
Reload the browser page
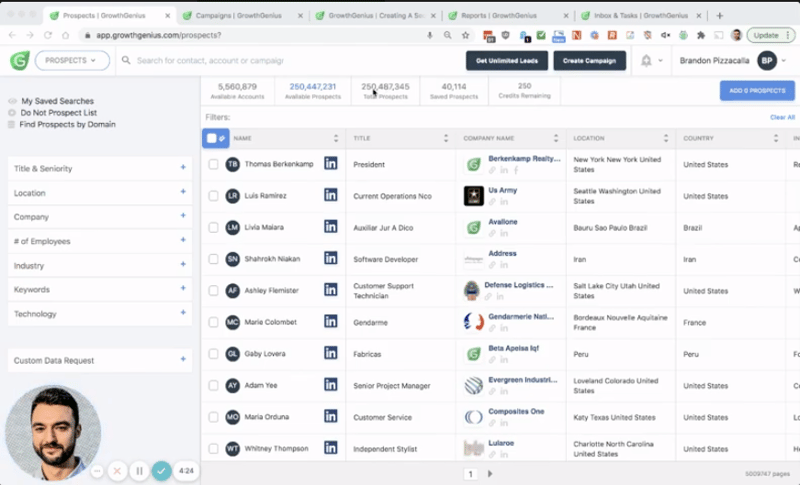[x=48, y=35]
